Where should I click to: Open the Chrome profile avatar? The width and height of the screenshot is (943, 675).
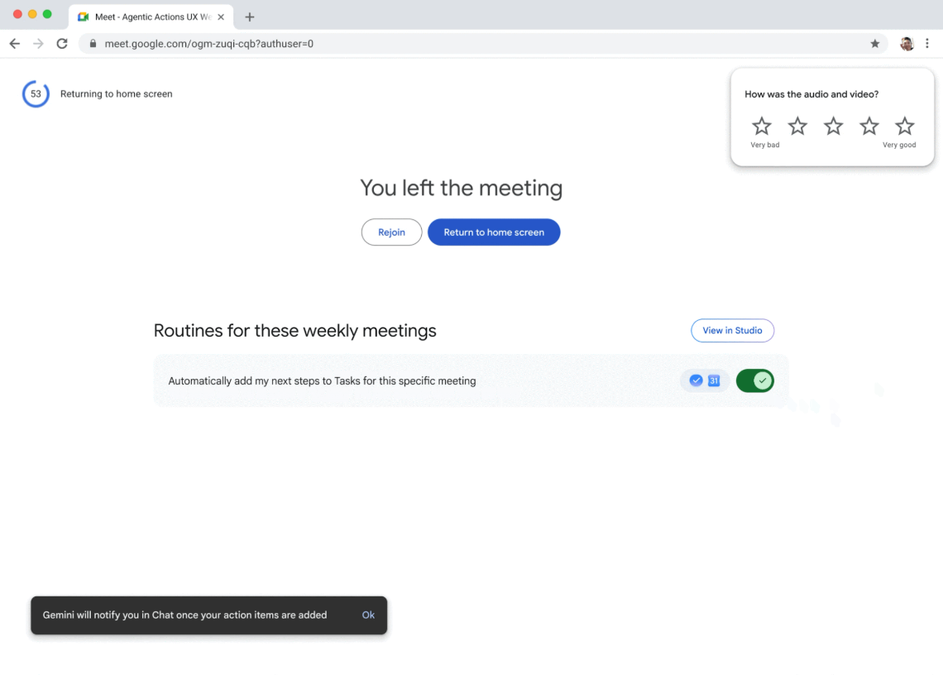click(x=907, y=43)
